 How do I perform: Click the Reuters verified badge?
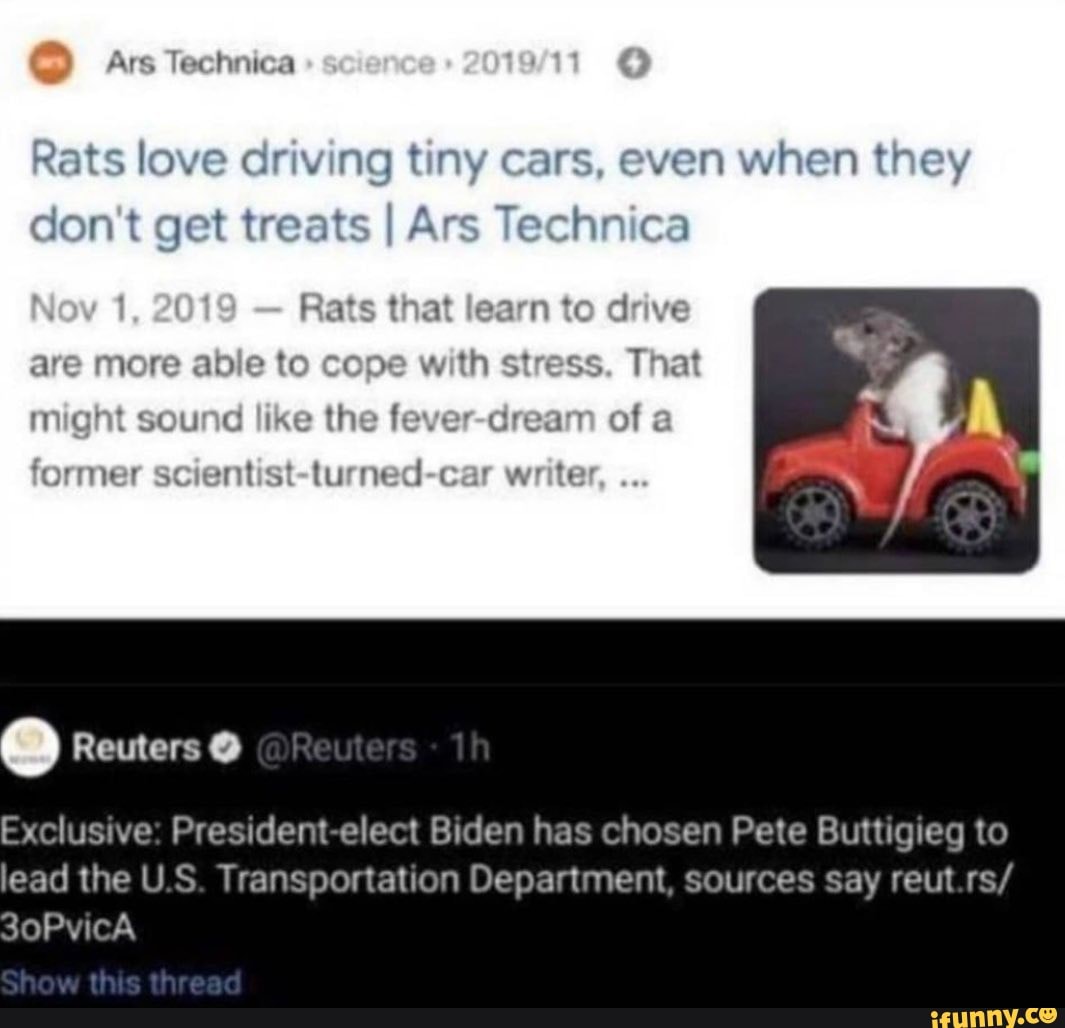[225, 748]
